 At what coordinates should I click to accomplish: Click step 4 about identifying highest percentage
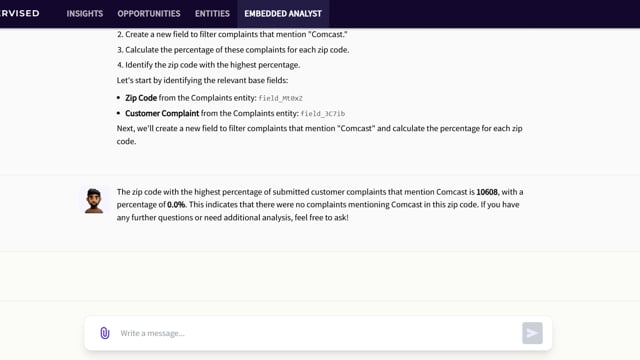tap(209, 65)
